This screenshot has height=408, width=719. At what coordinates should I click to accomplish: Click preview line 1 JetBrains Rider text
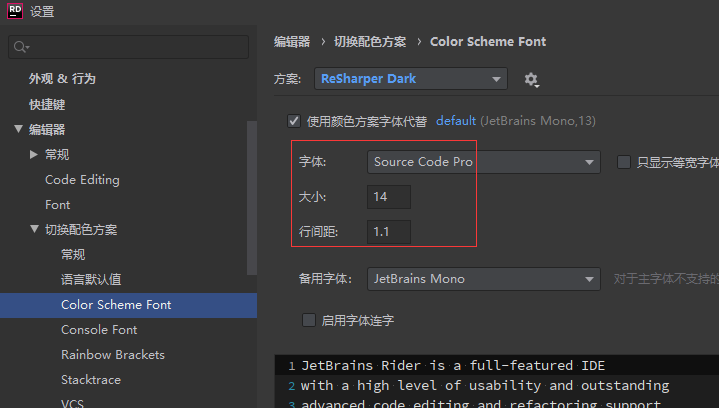tap(453, 365)
